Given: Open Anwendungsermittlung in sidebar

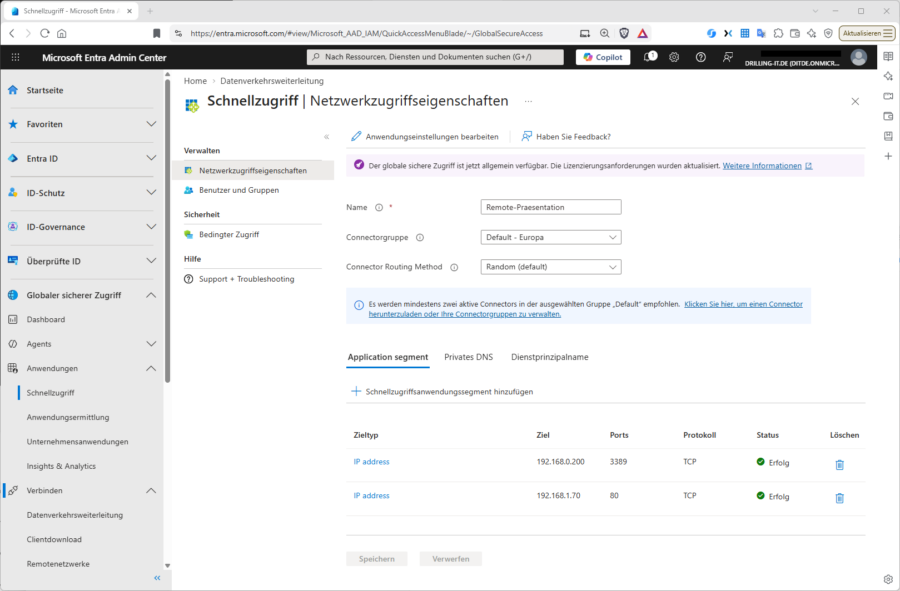Looking at the screenshot, I should [68, 417].
